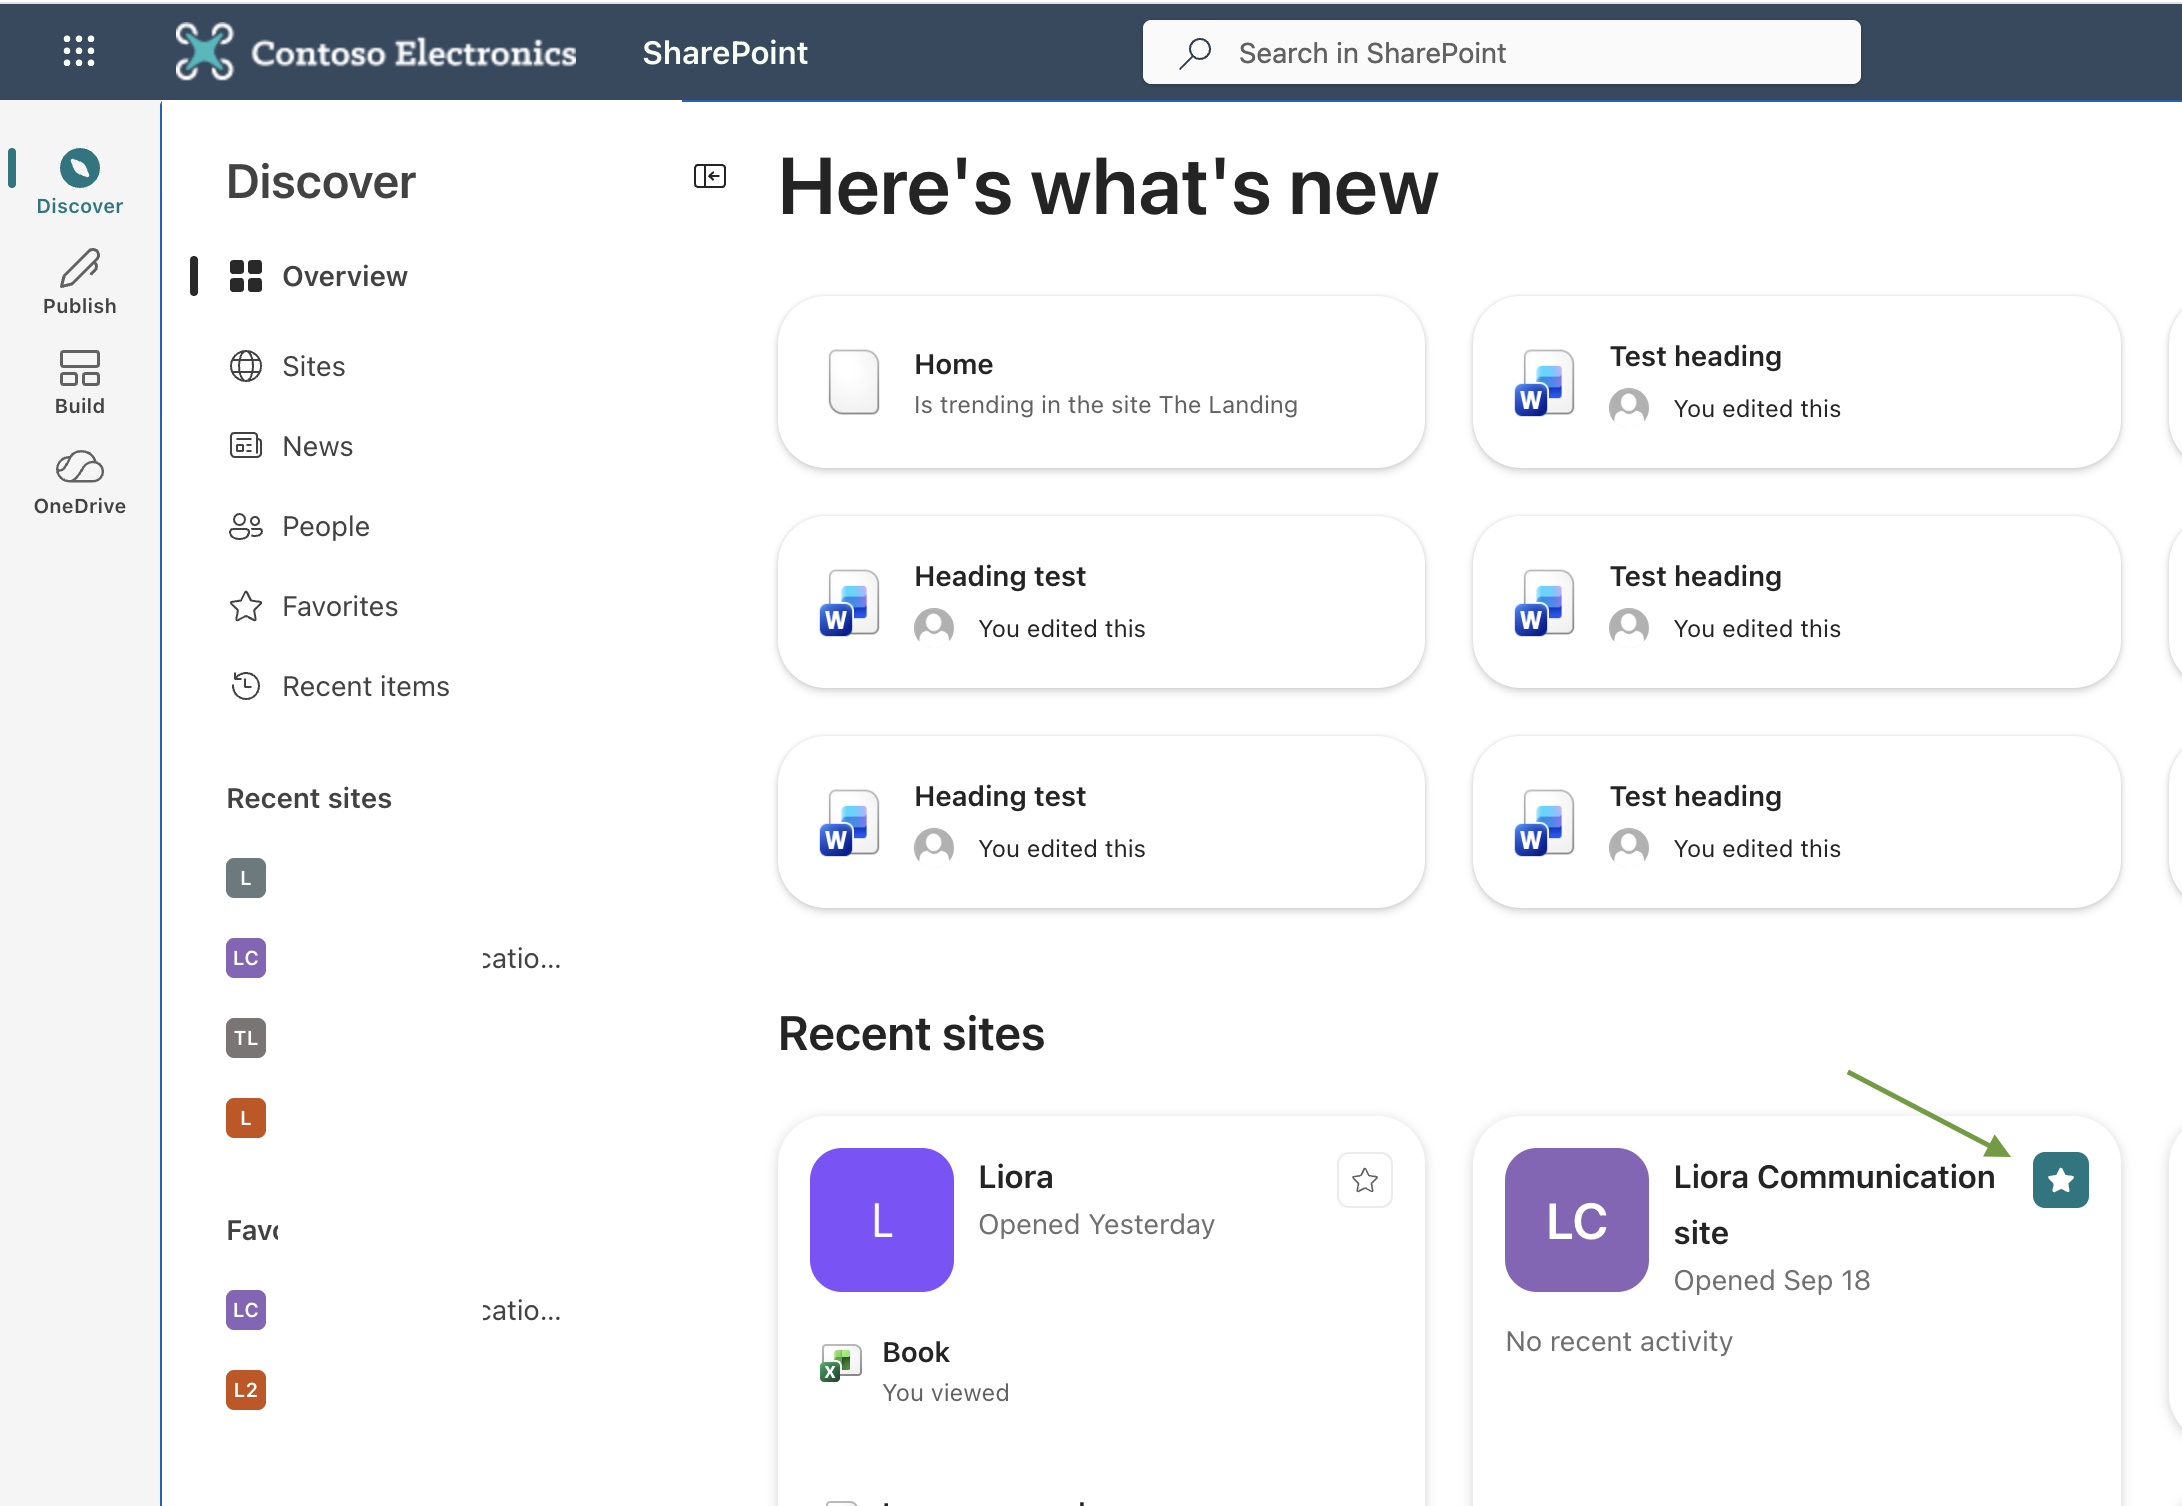Screen dimensions: 2182x1506
Task: Click Word icon on first Heading test card
Action: pyautogui.click(x=849, y=603)
